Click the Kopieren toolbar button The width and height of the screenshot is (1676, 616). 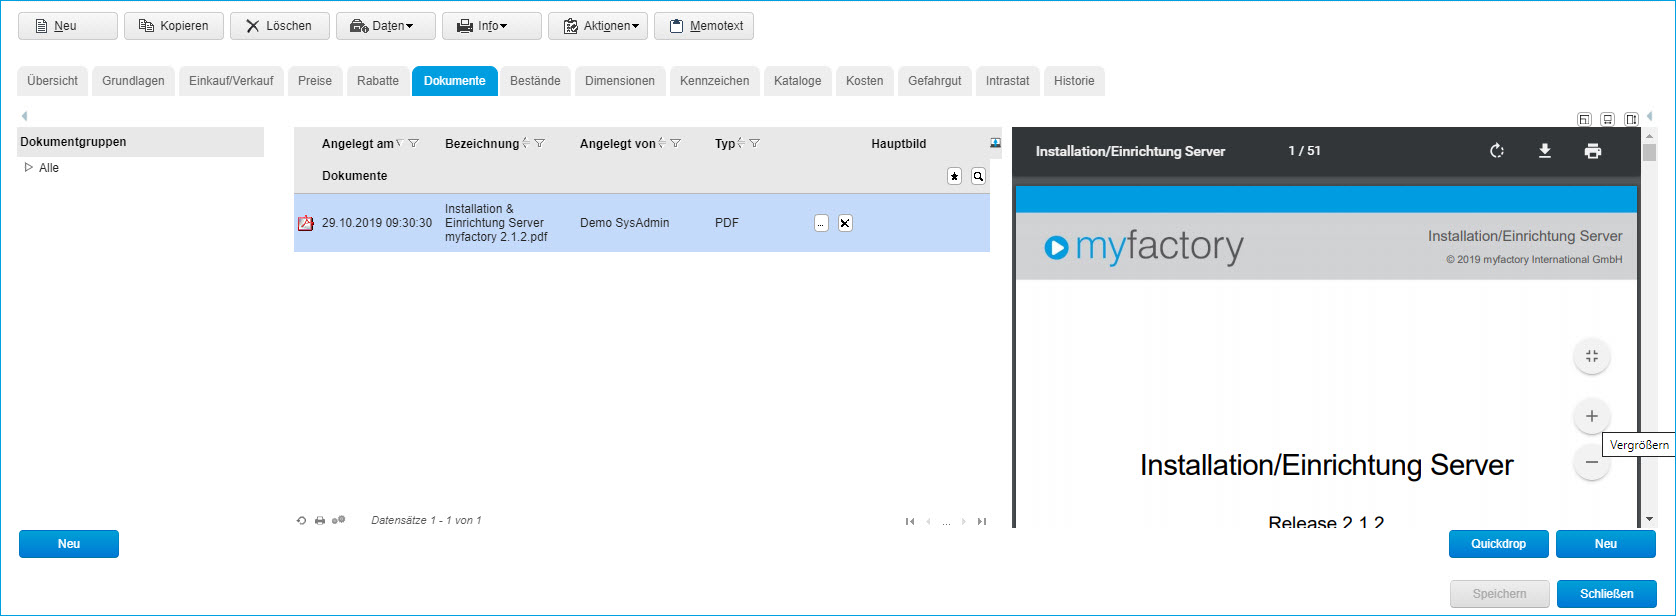pos(174,26)
